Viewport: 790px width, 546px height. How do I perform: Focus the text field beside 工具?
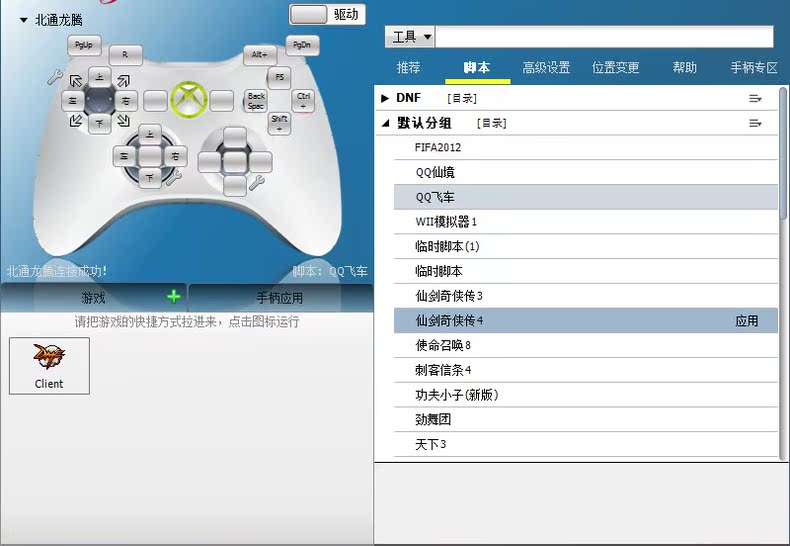point(604,37)
